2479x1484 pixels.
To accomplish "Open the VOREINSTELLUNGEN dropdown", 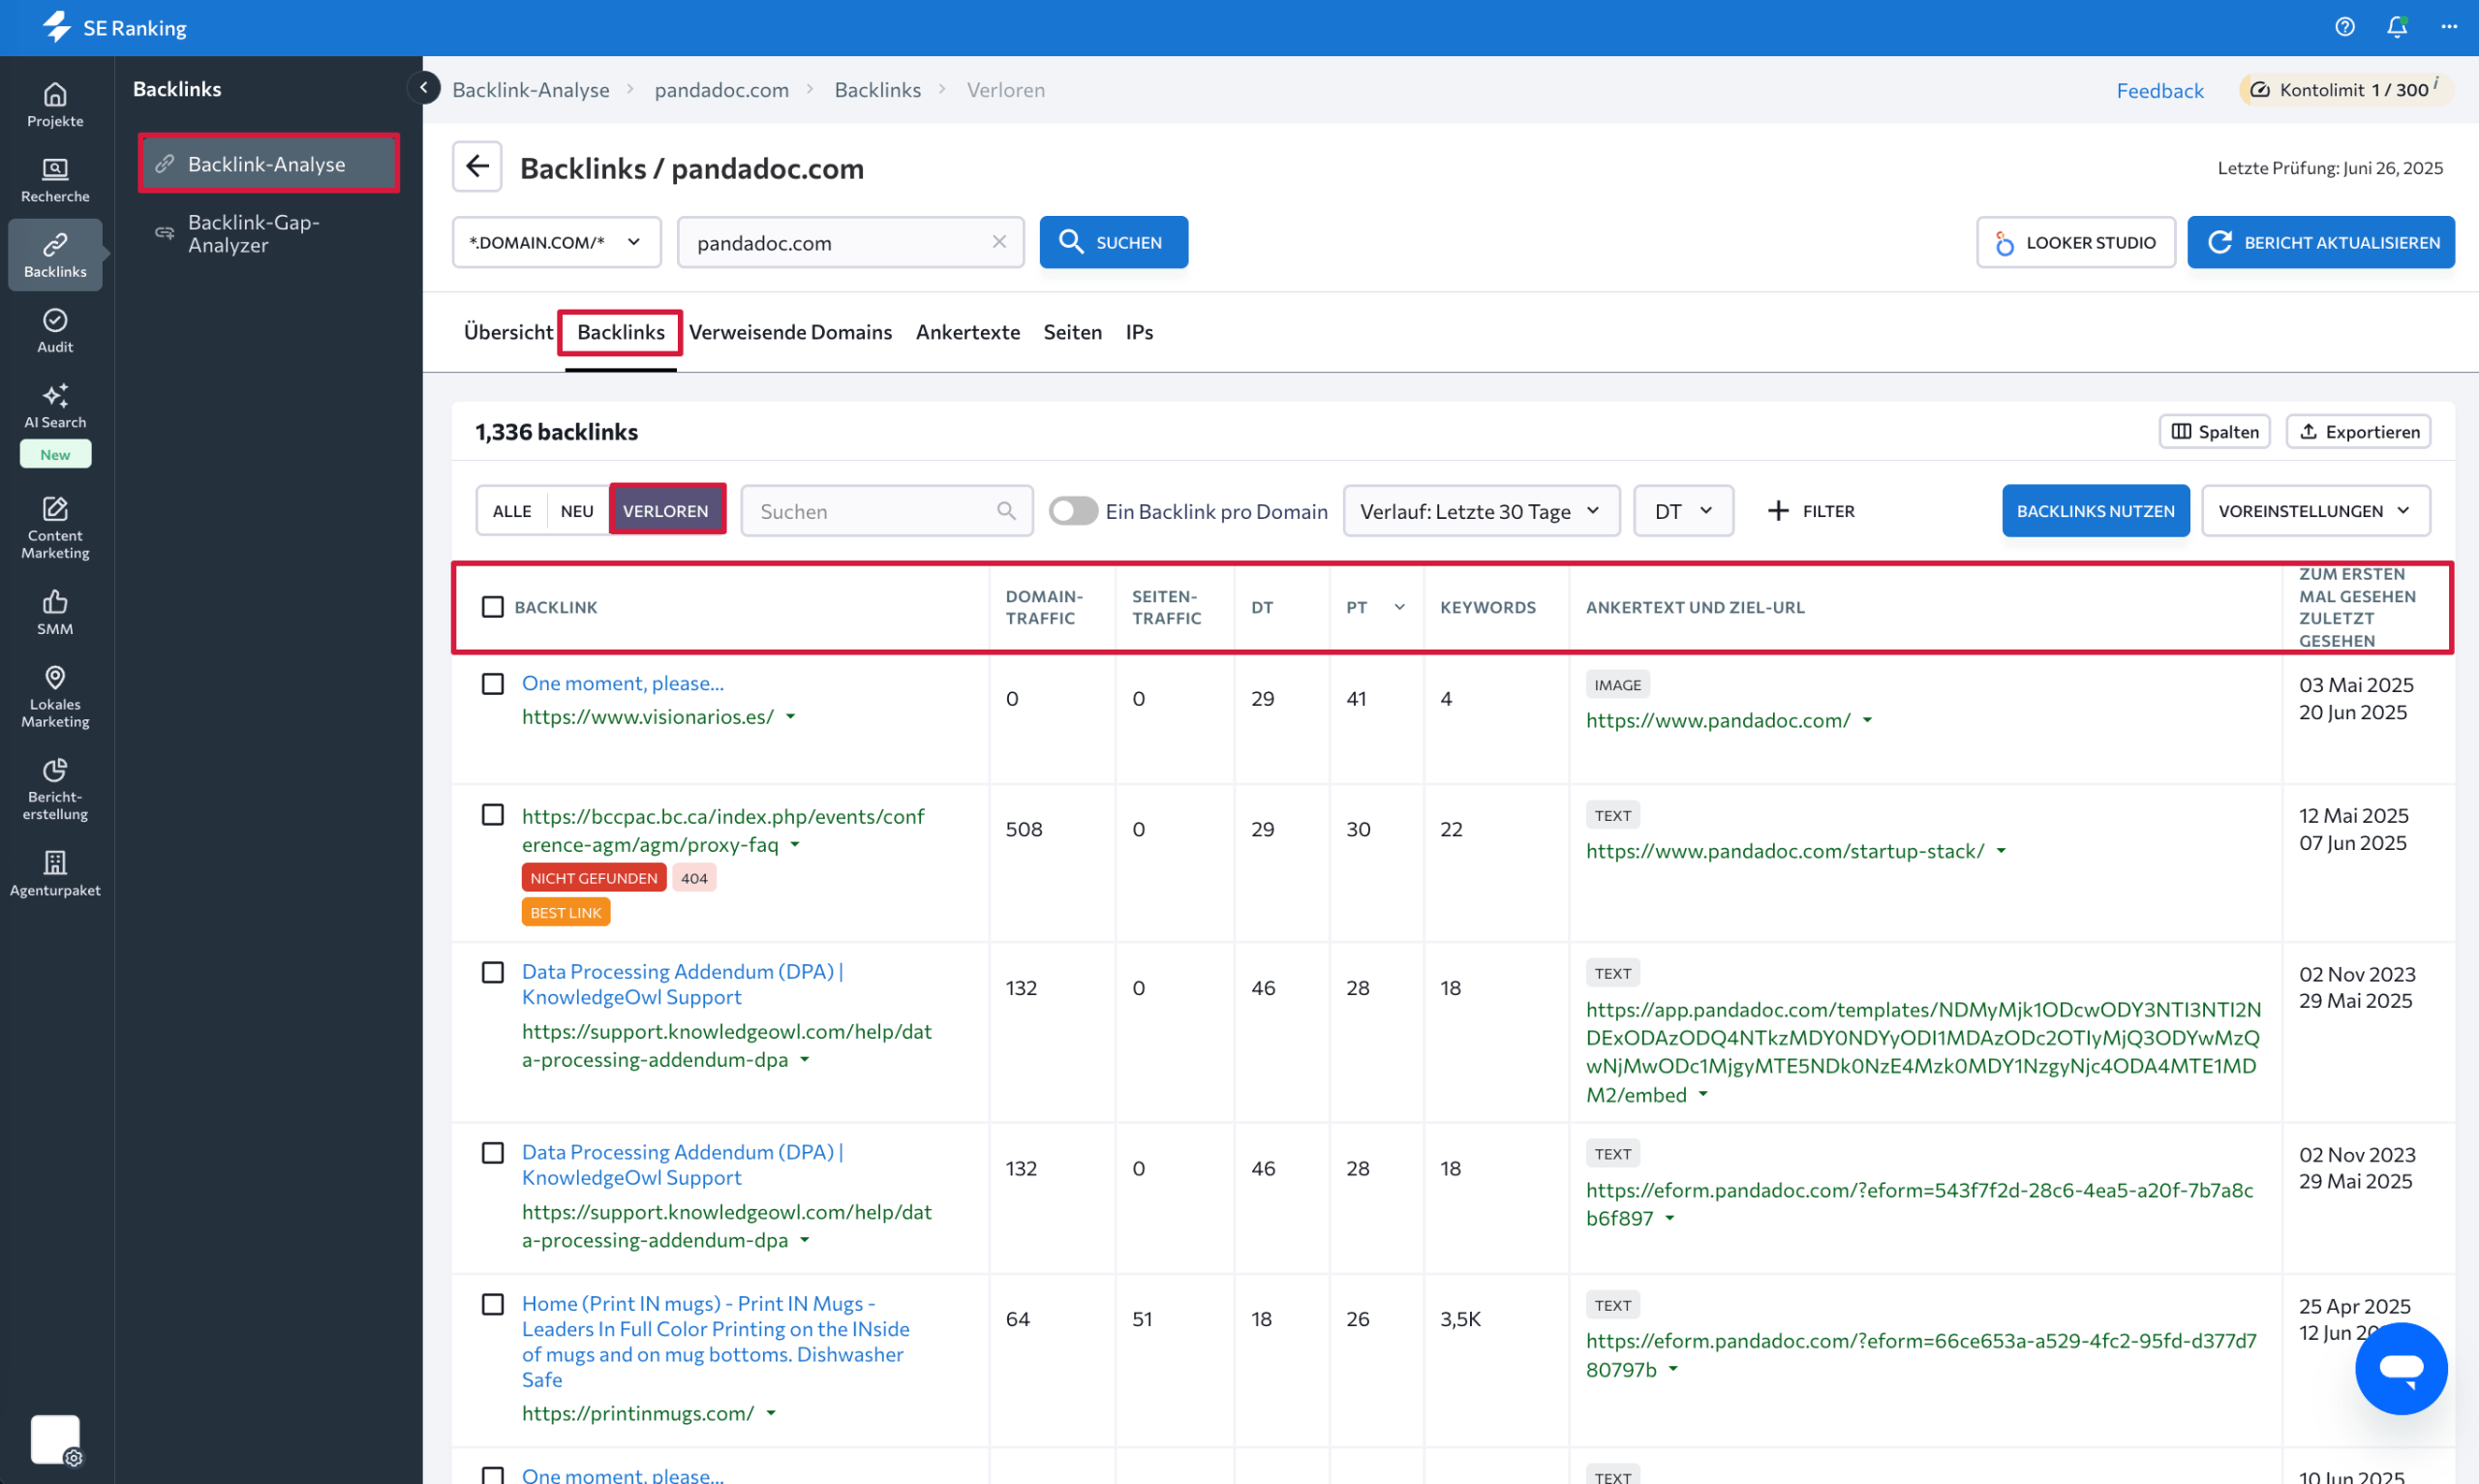I will pyautogui.click(x=2315, y=511).
